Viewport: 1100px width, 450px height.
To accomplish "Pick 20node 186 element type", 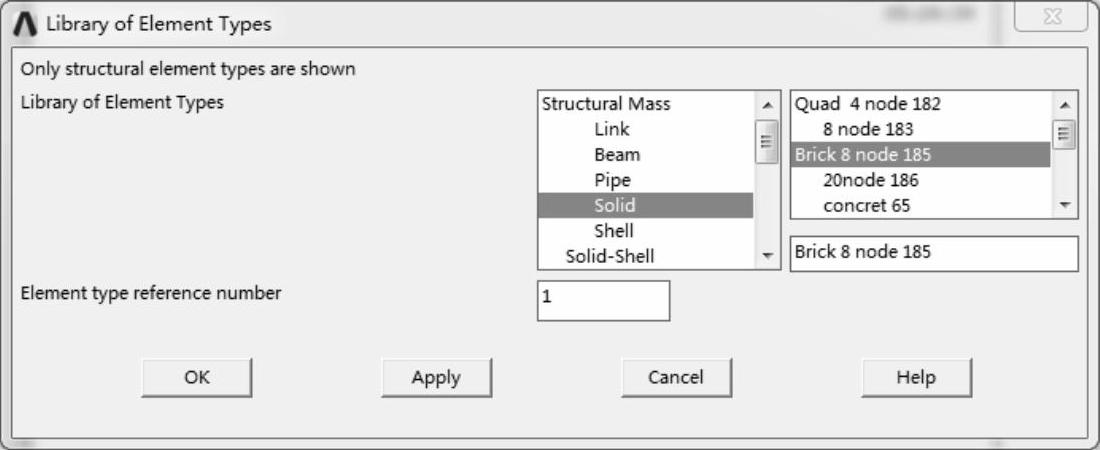I will point(871,181).
